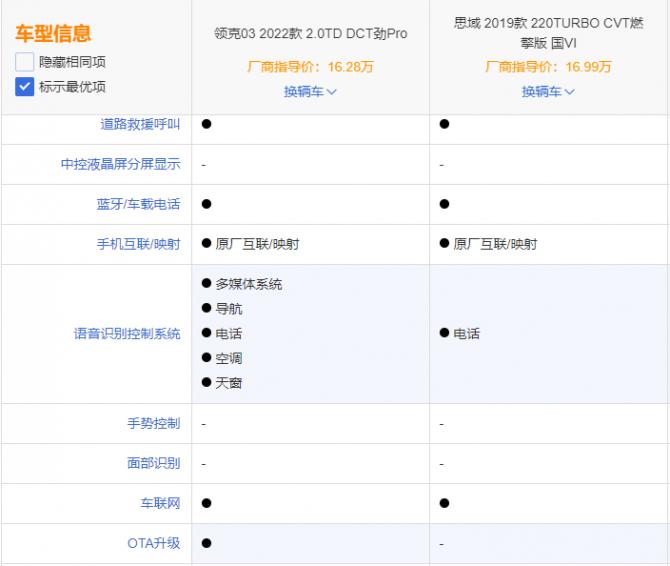Open 换辆车 dropdown under 思域
This screenshot has width=670, height=566.
pos(548,91)
